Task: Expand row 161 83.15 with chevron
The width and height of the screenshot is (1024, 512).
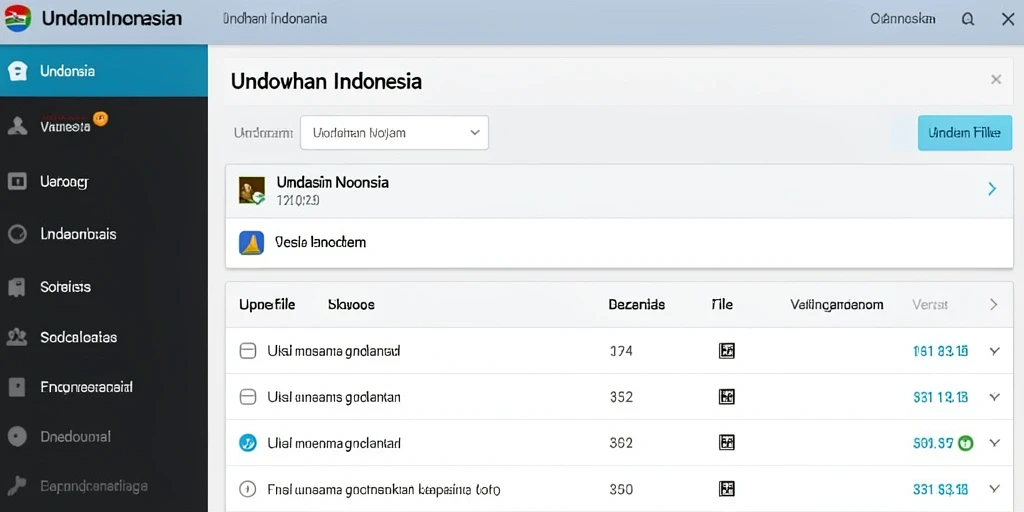Action: (995, 351)
